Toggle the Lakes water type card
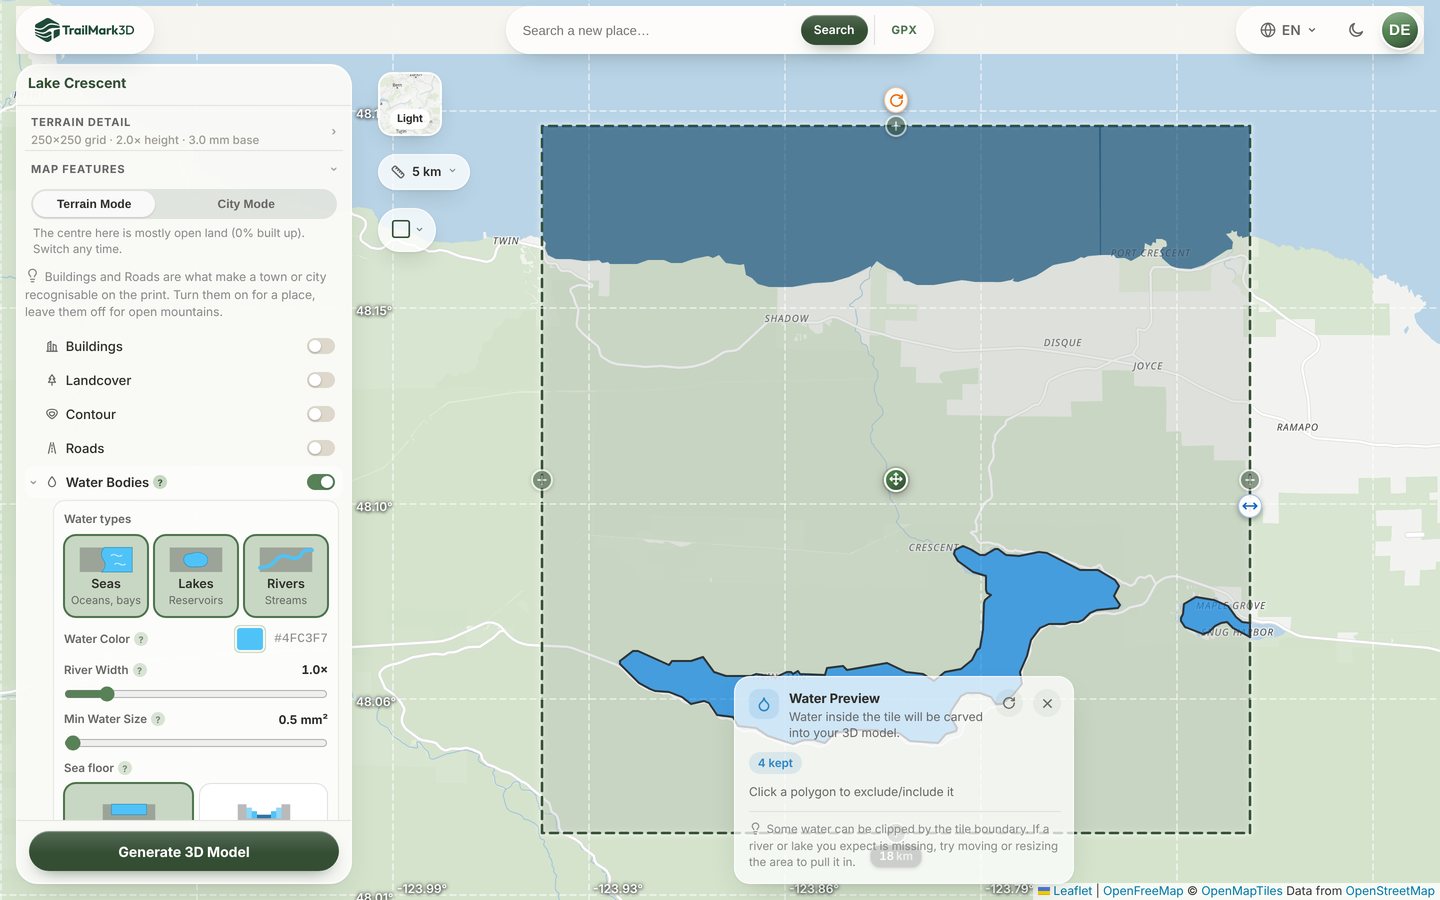The height and width of the screenshot is (900, 1440). click(x=196, y=576)
